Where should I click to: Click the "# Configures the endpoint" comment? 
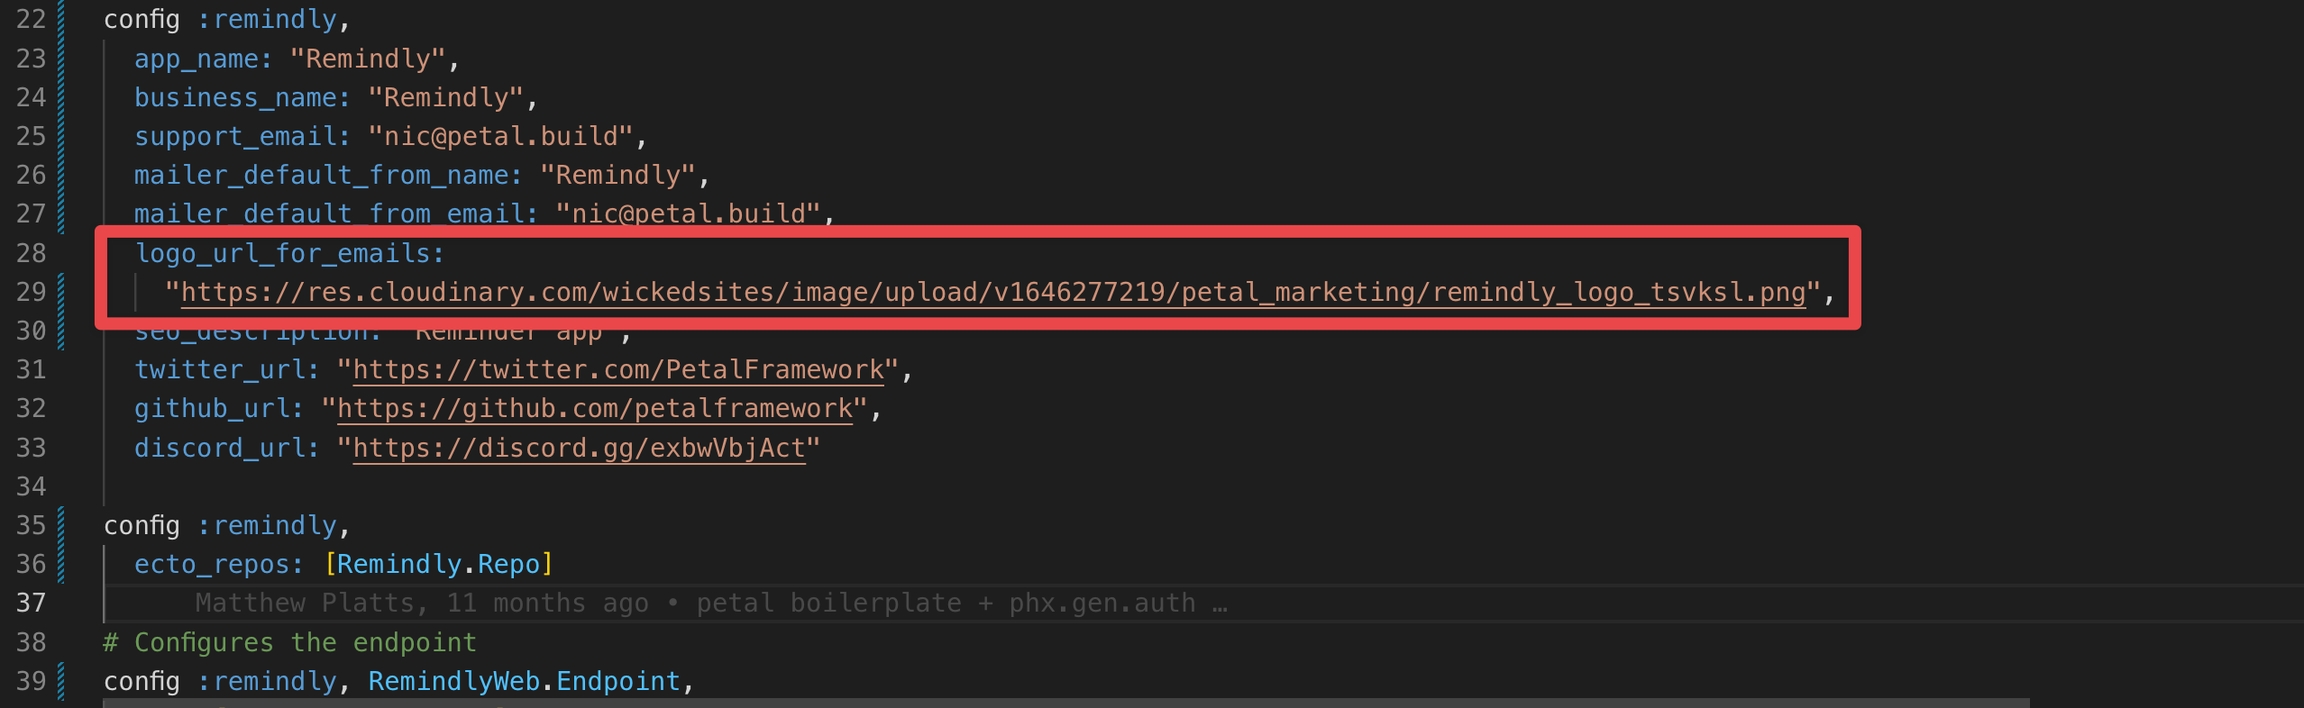coord(289,642)
